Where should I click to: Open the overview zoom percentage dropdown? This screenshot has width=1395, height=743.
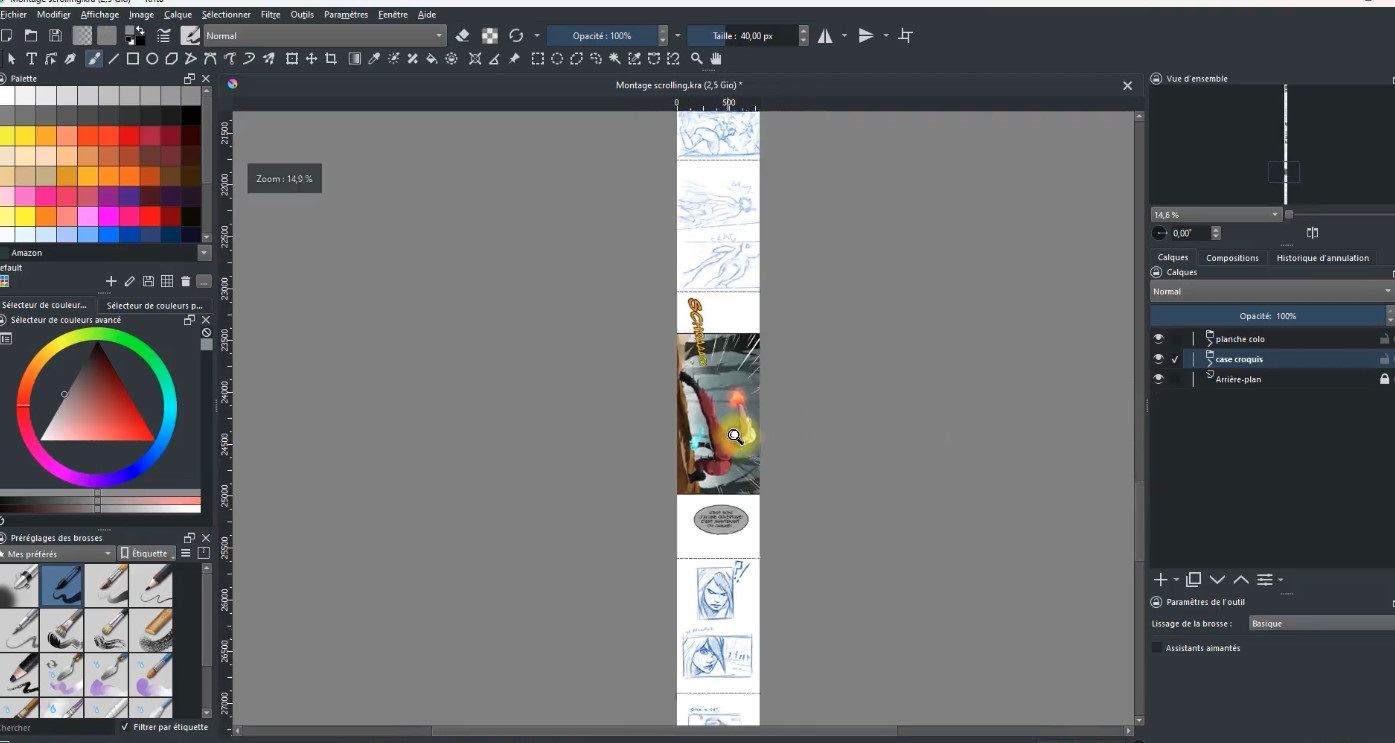1216,214
